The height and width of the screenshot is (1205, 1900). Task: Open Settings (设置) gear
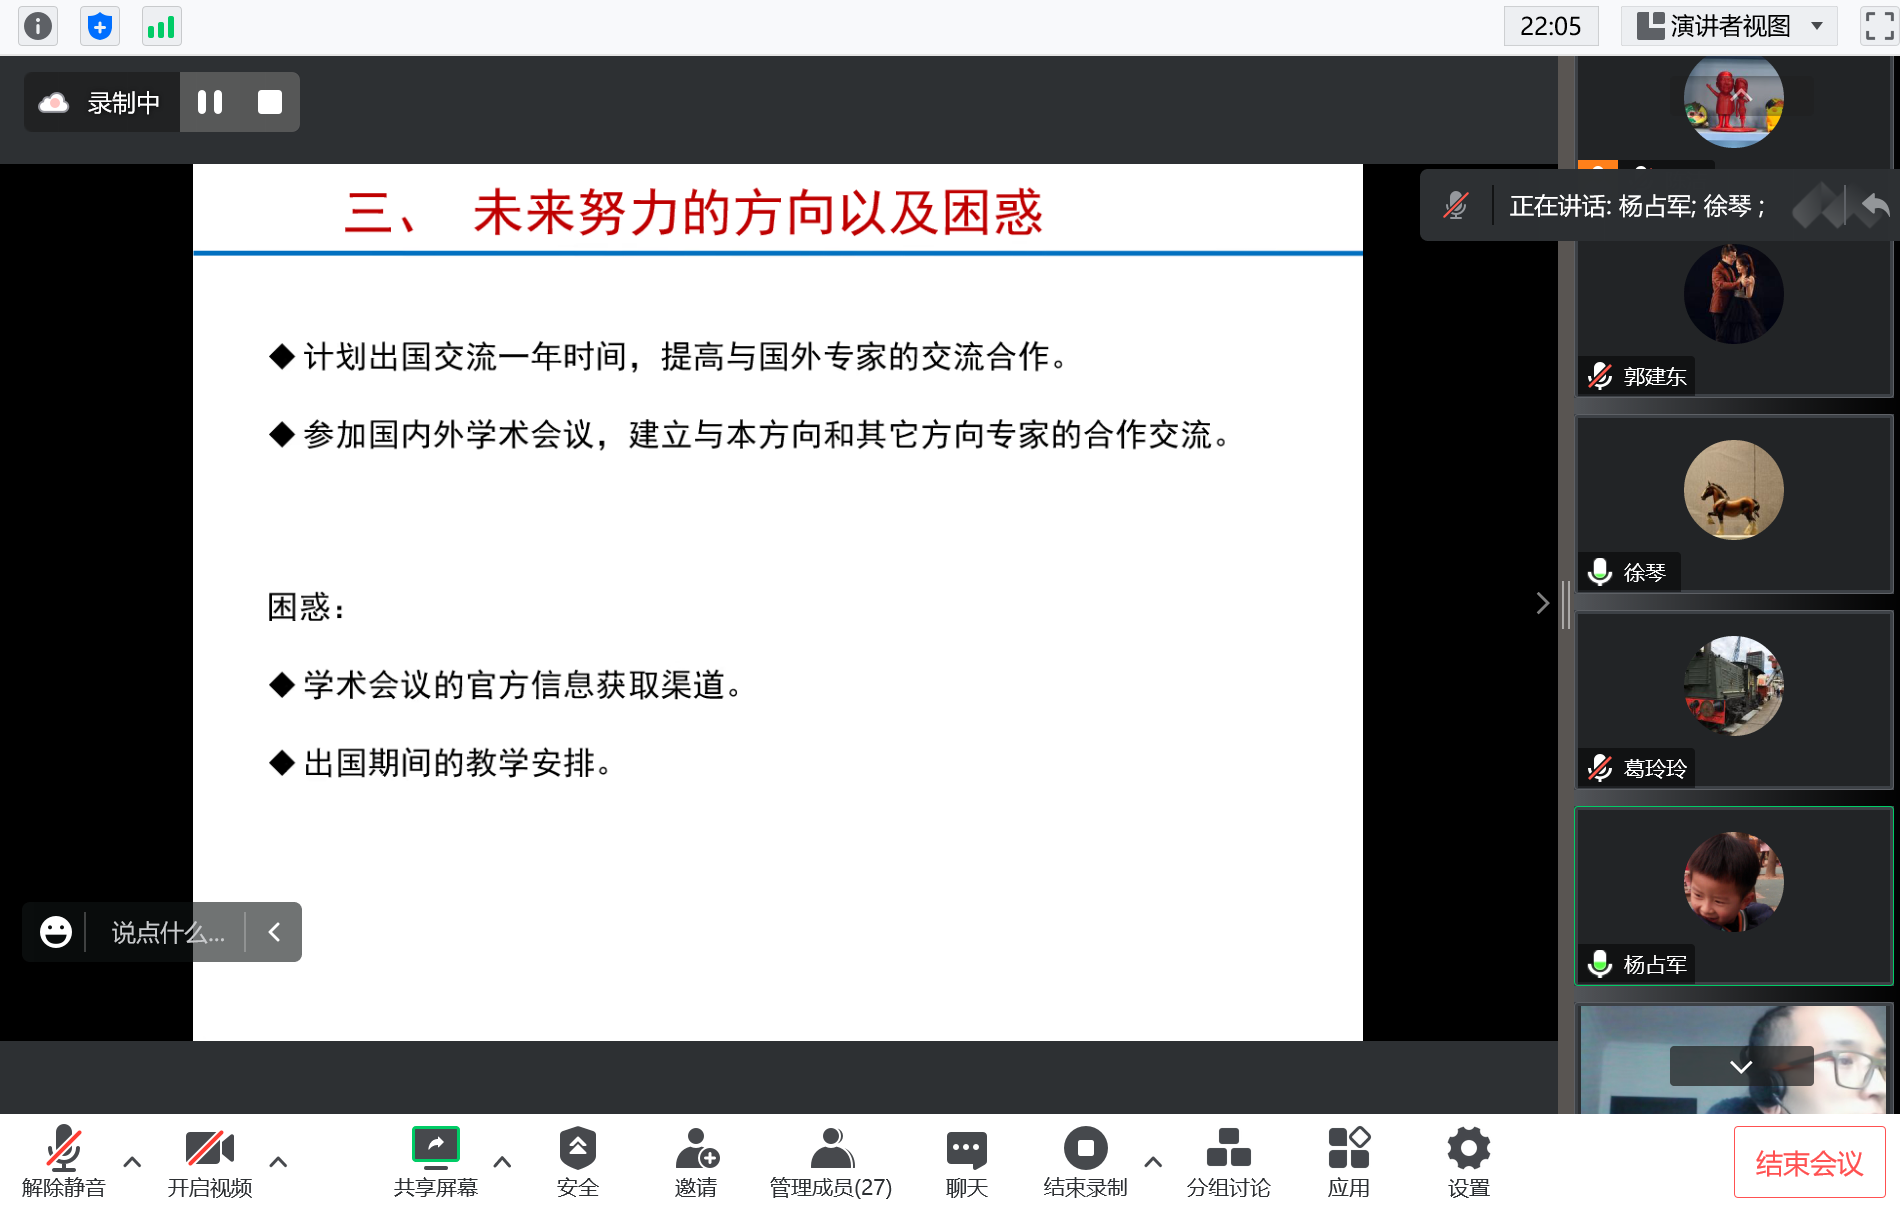(1468, 1160)
